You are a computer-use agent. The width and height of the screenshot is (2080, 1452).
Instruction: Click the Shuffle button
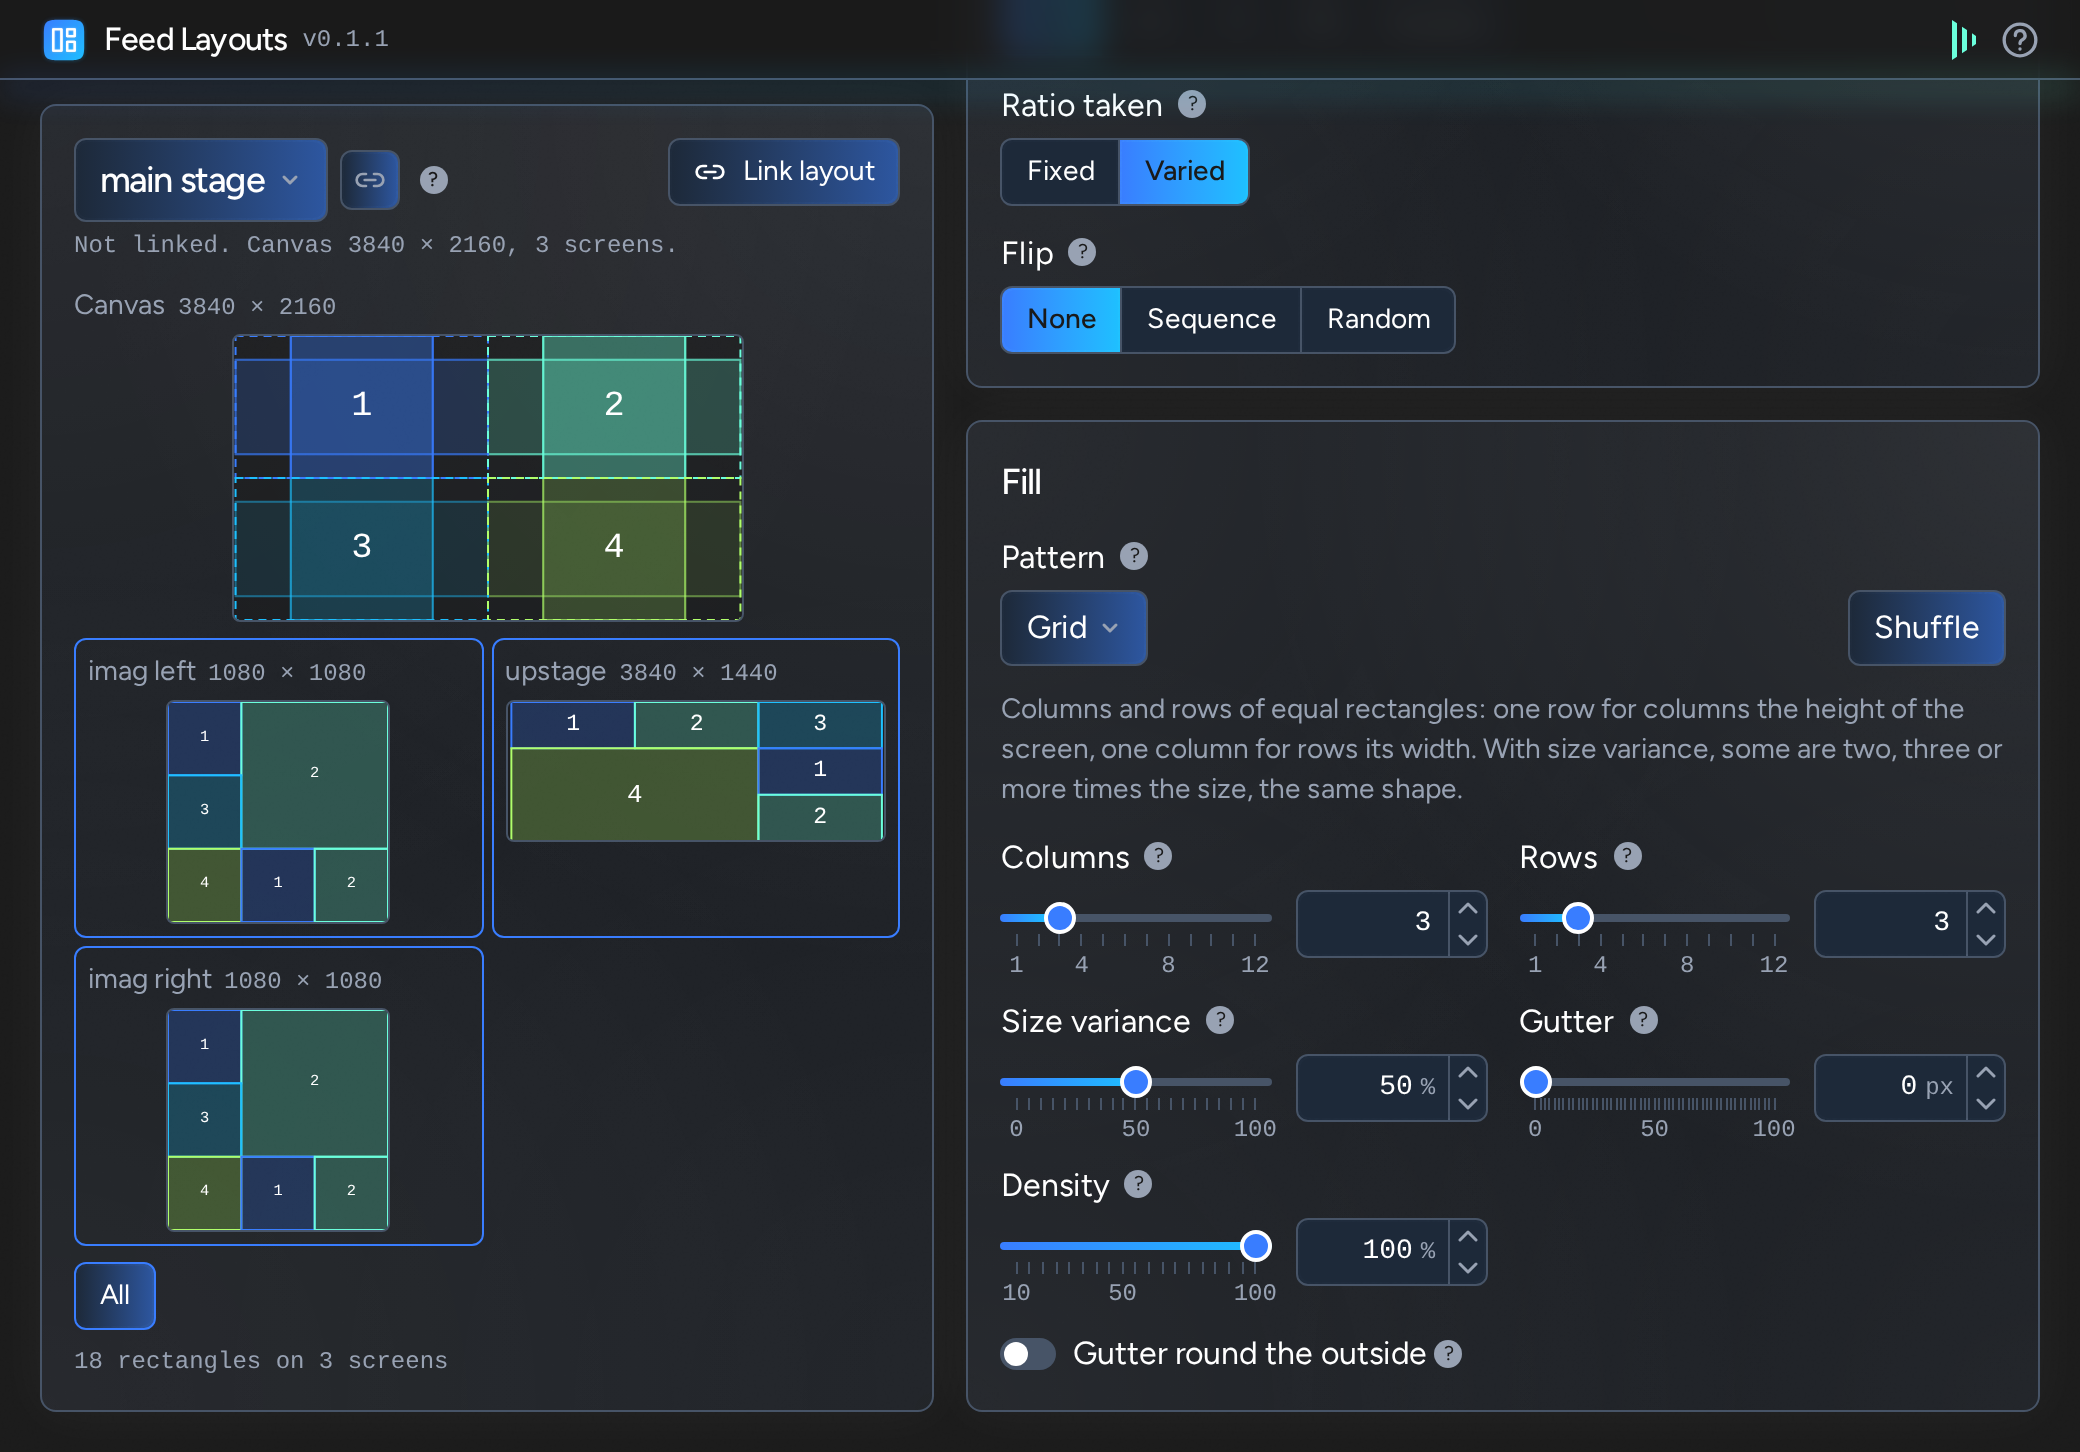click(1926, 628)
